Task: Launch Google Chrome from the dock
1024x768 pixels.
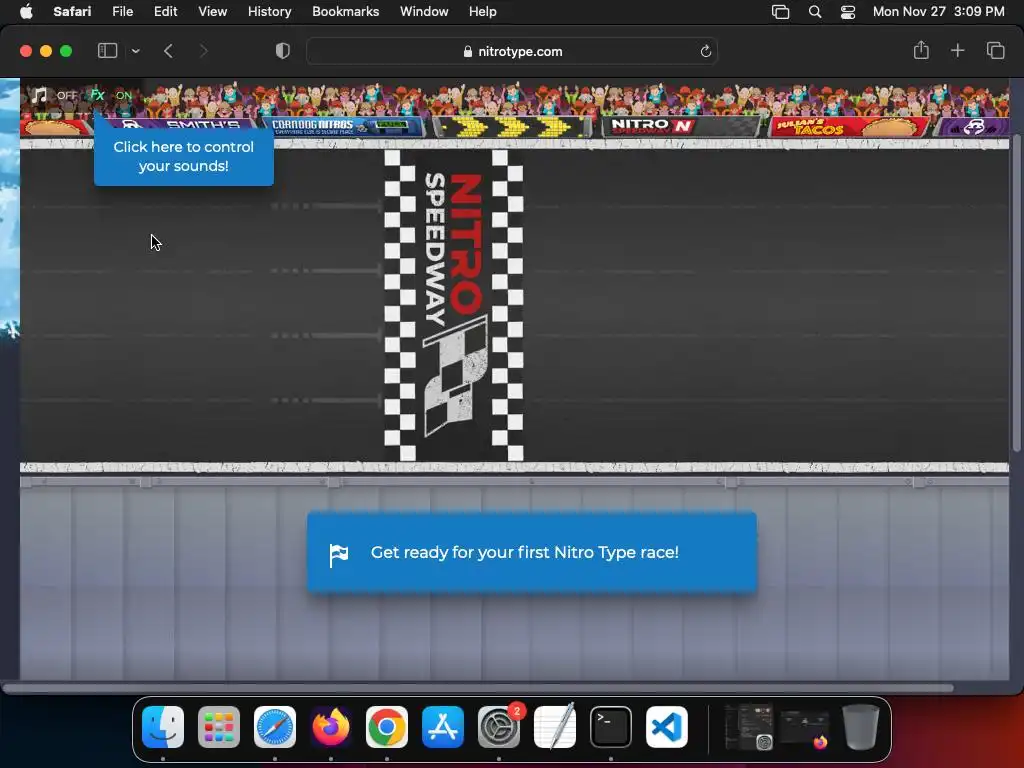Action: (x=387, y=727)
